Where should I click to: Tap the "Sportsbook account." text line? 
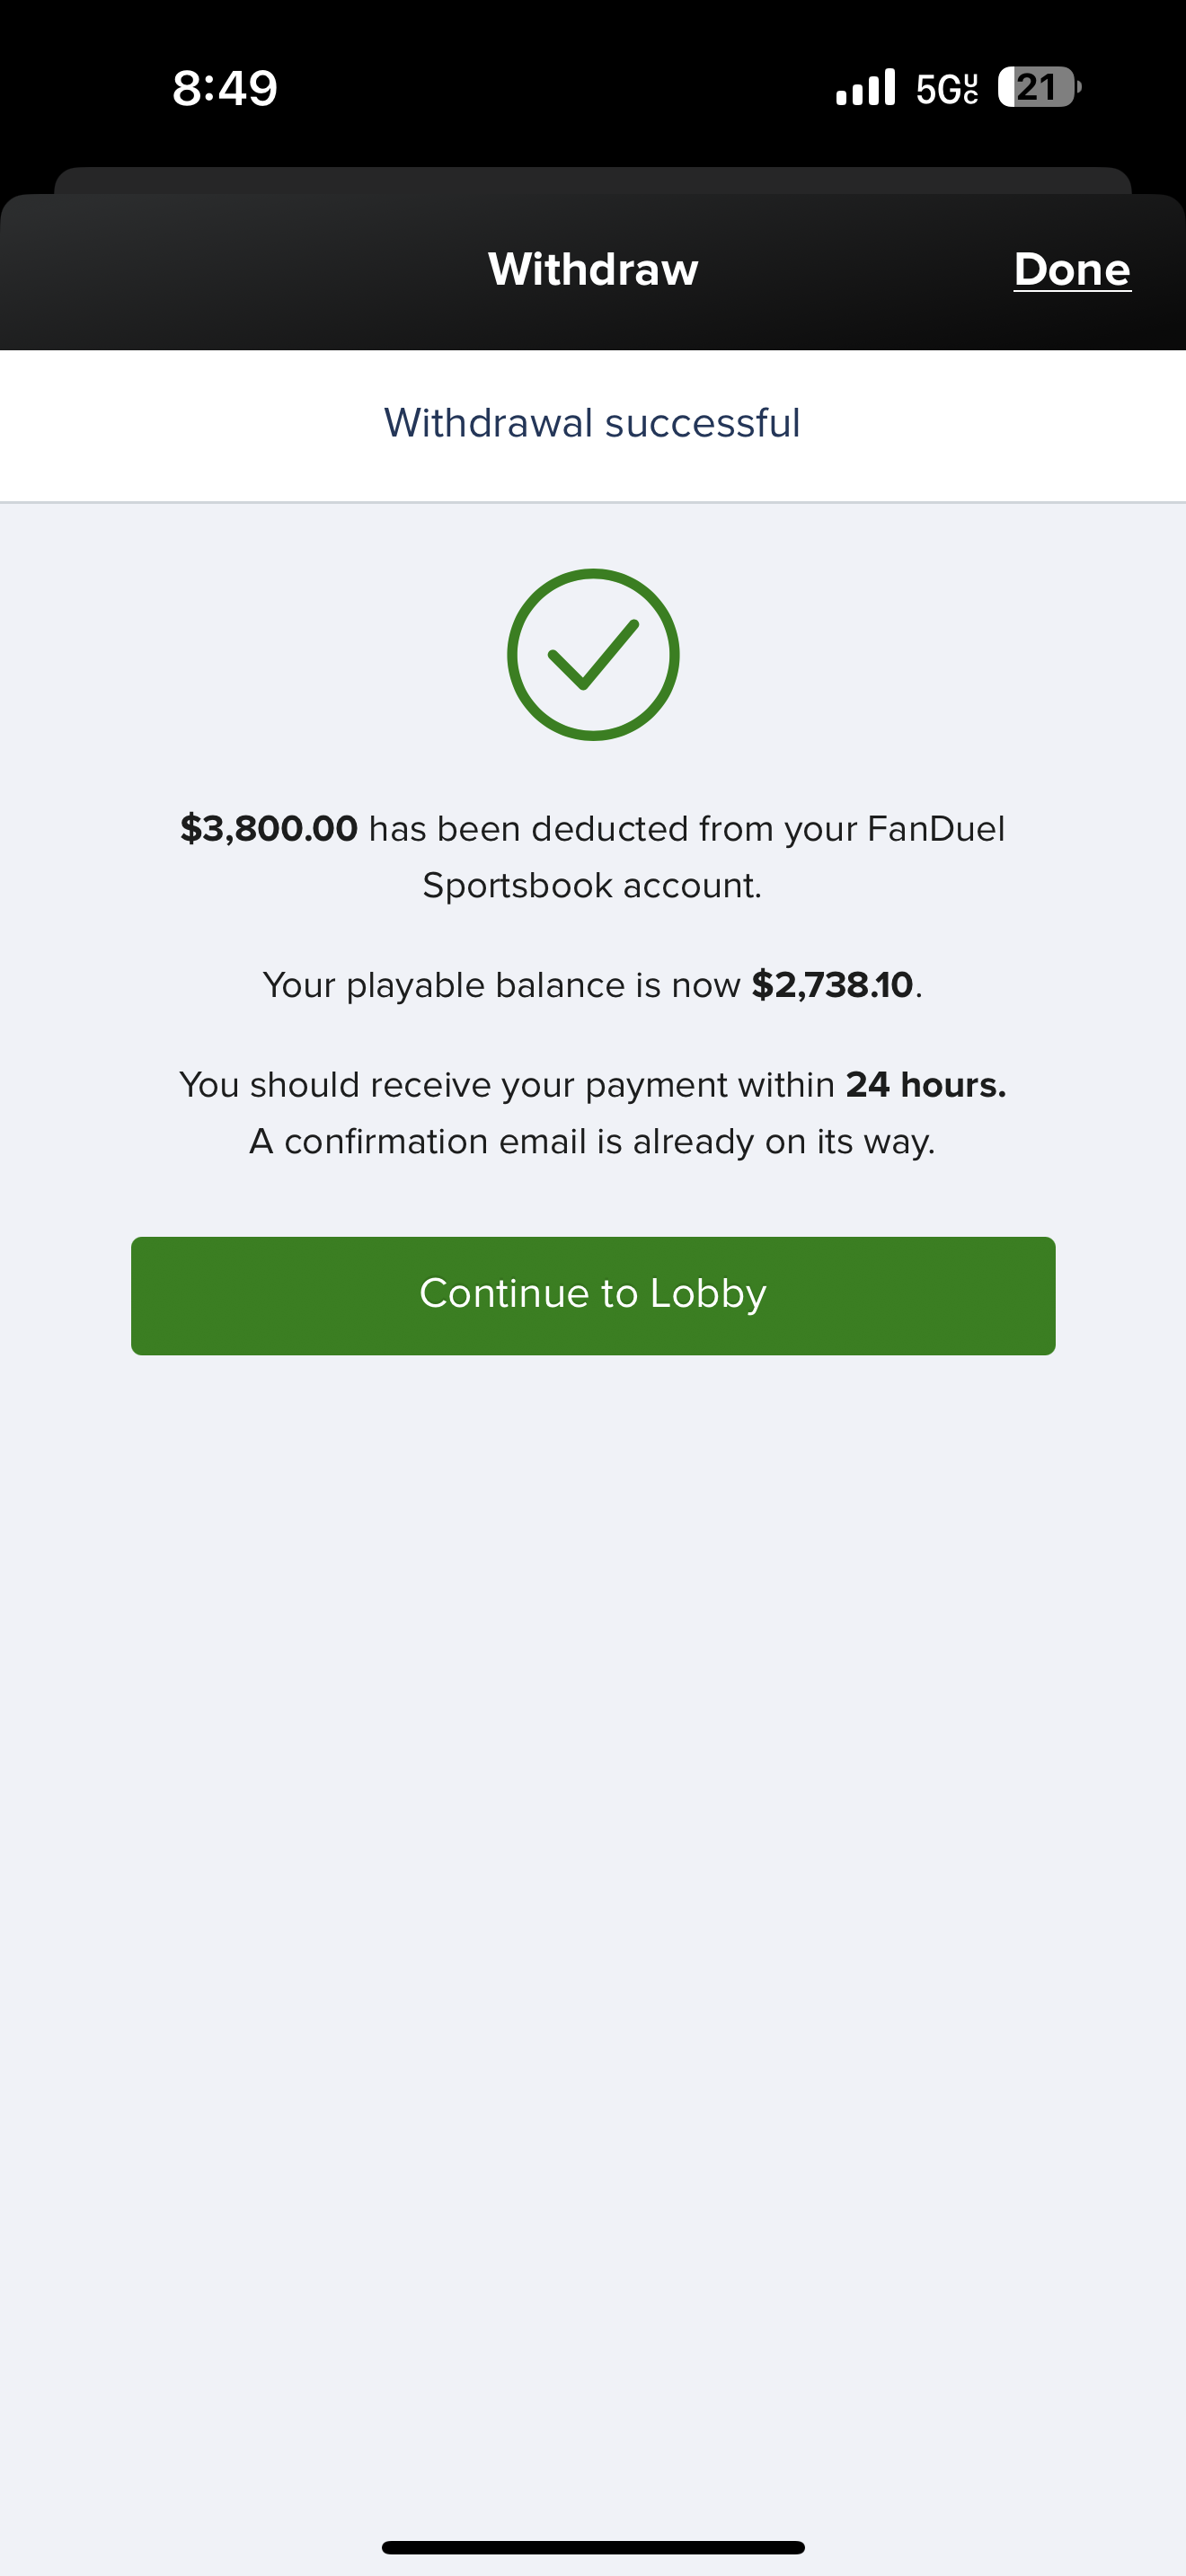click(592, 886)
